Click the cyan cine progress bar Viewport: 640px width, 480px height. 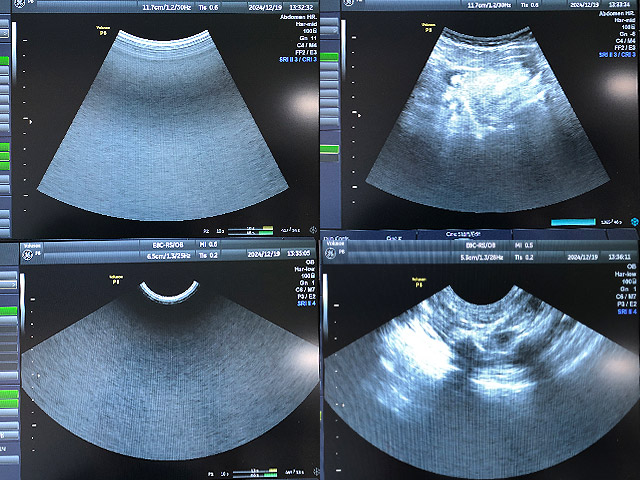[x=573, y=222]
